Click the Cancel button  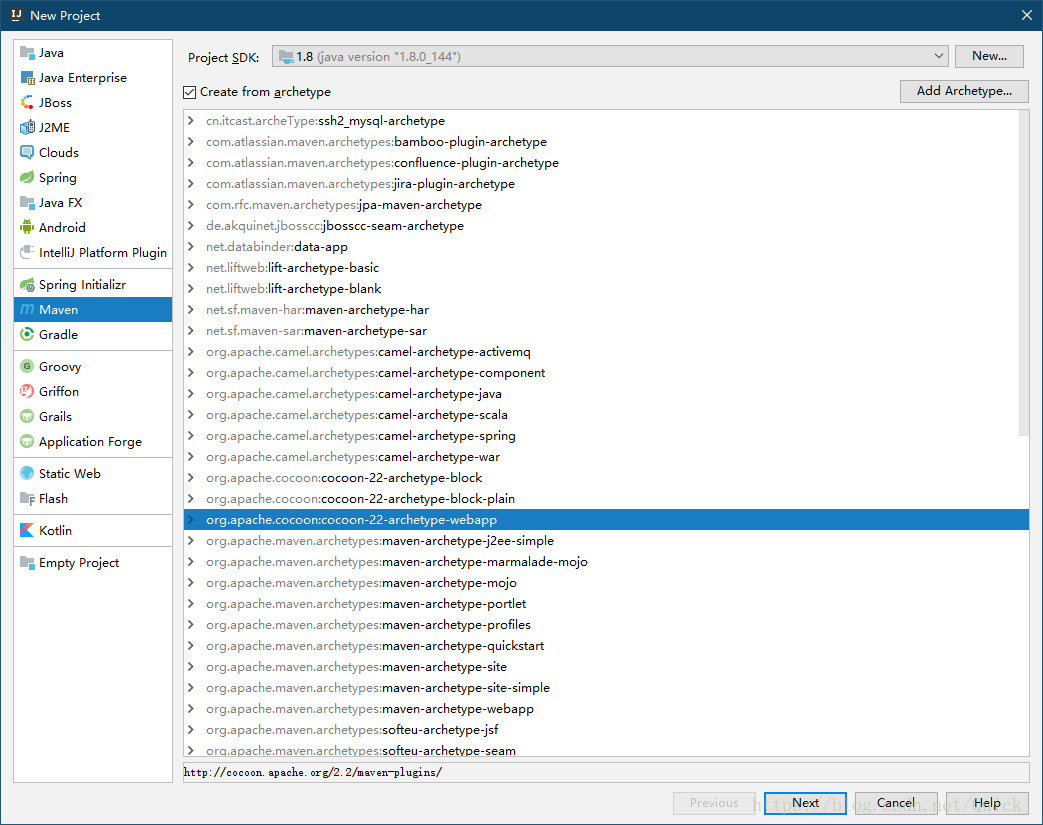click(x=895, y=803)
